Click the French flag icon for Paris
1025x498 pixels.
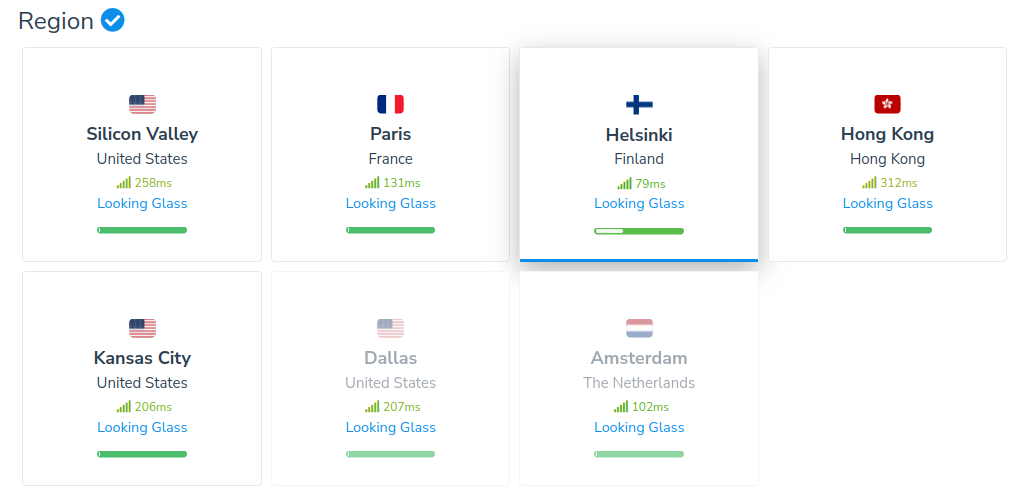click(390, 104)
